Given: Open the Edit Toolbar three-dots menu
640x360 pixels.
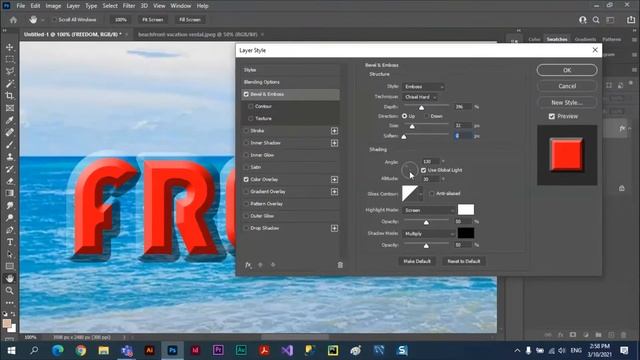Looking at the screenshot, I should pos(9,303).
